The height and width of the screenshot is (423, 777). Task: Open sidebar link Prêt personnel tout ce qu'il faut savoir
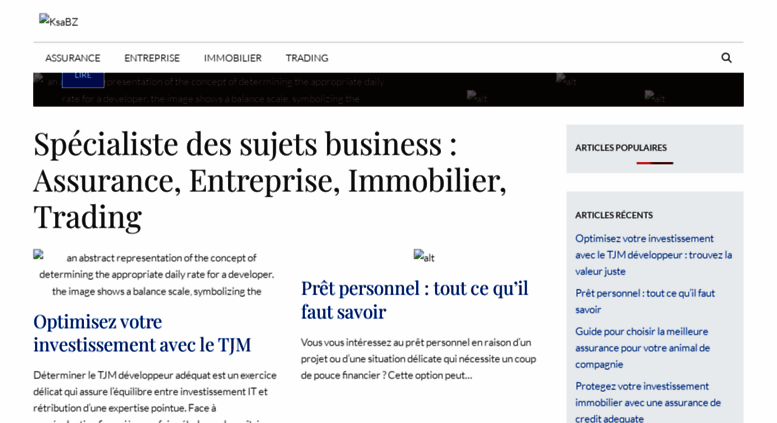click(x=645, y=301)
